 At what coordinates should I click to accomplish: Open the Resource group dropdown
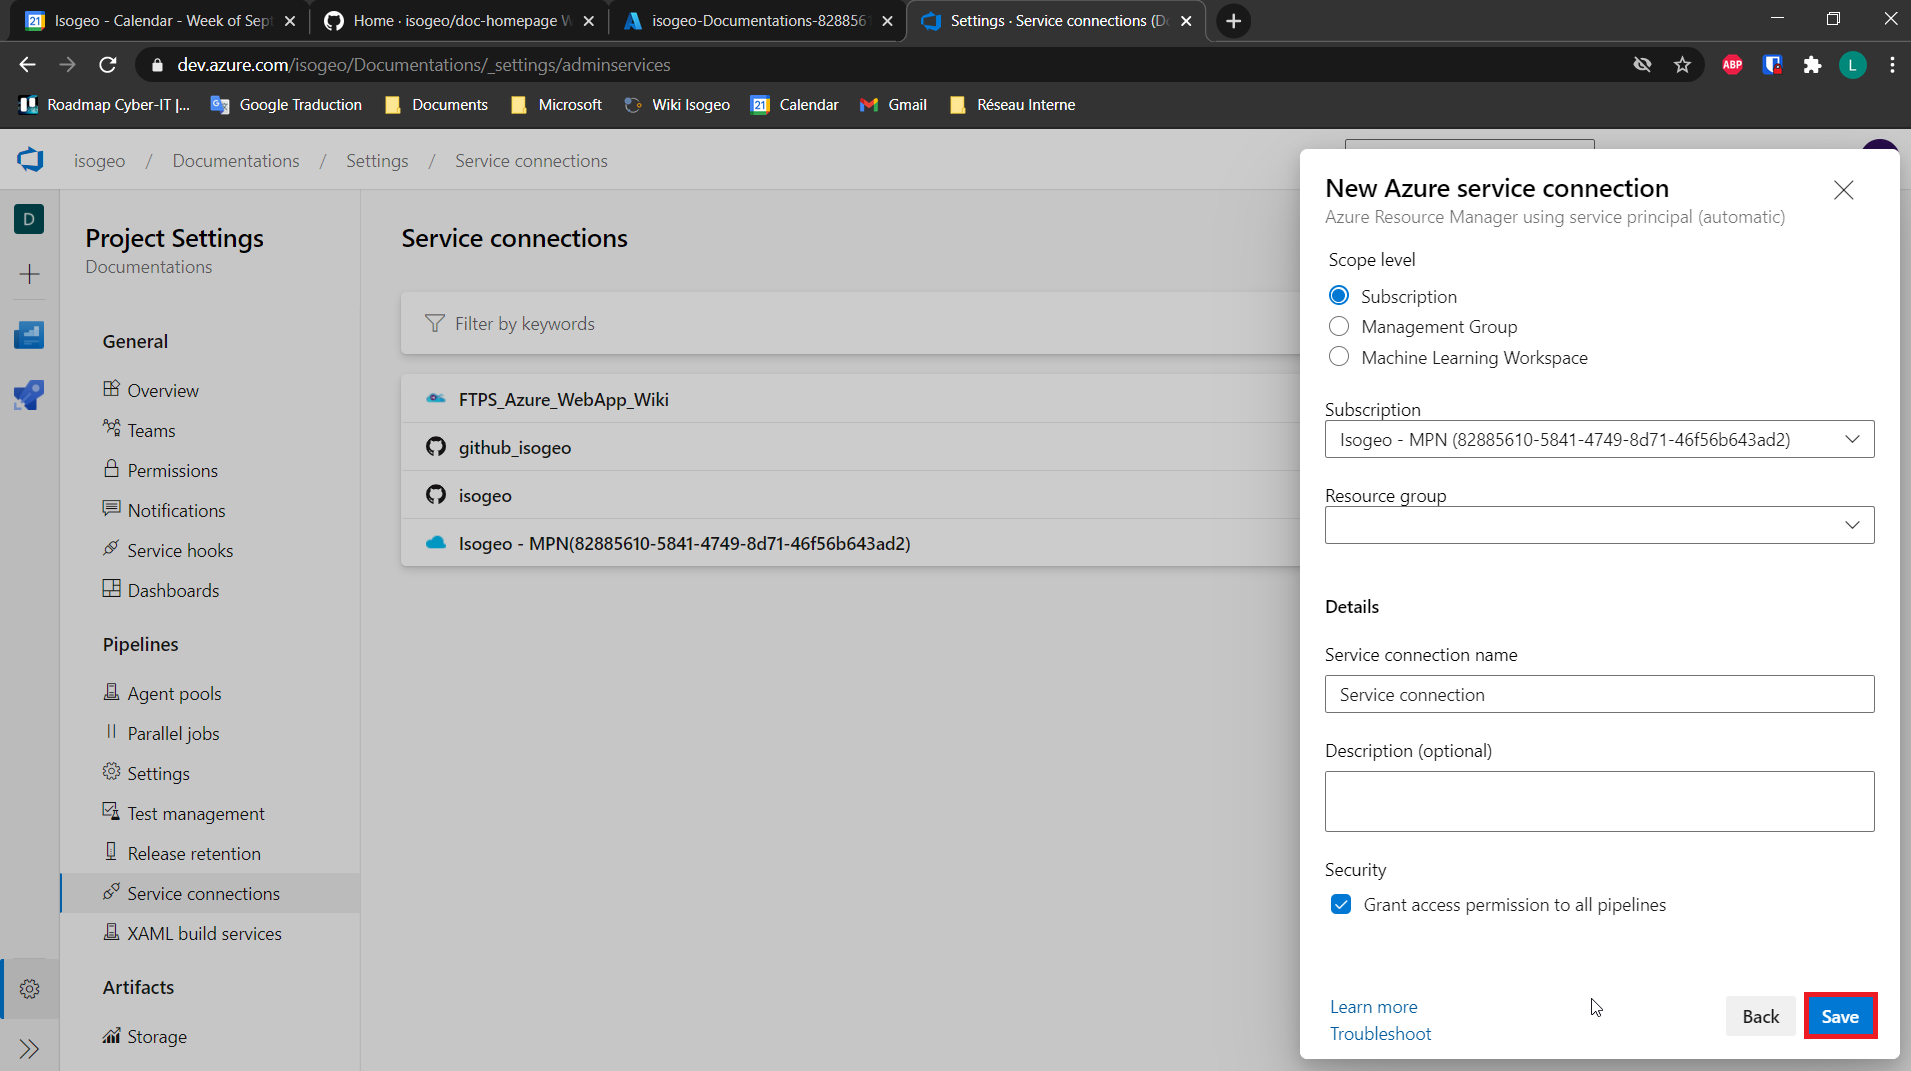tap(1599, 525)
